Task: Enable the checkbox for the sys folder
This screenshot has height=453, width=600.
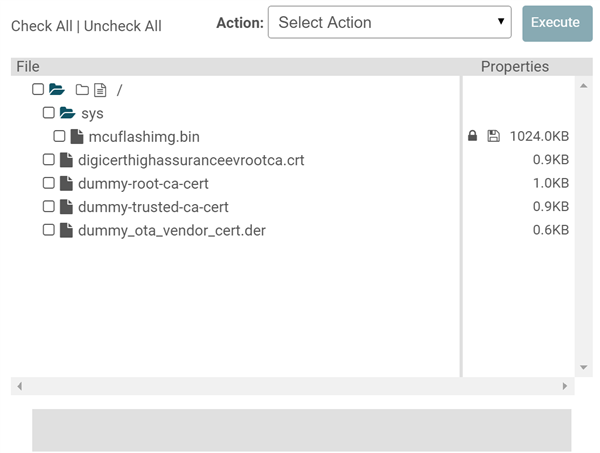Action: tap(49, 113)
